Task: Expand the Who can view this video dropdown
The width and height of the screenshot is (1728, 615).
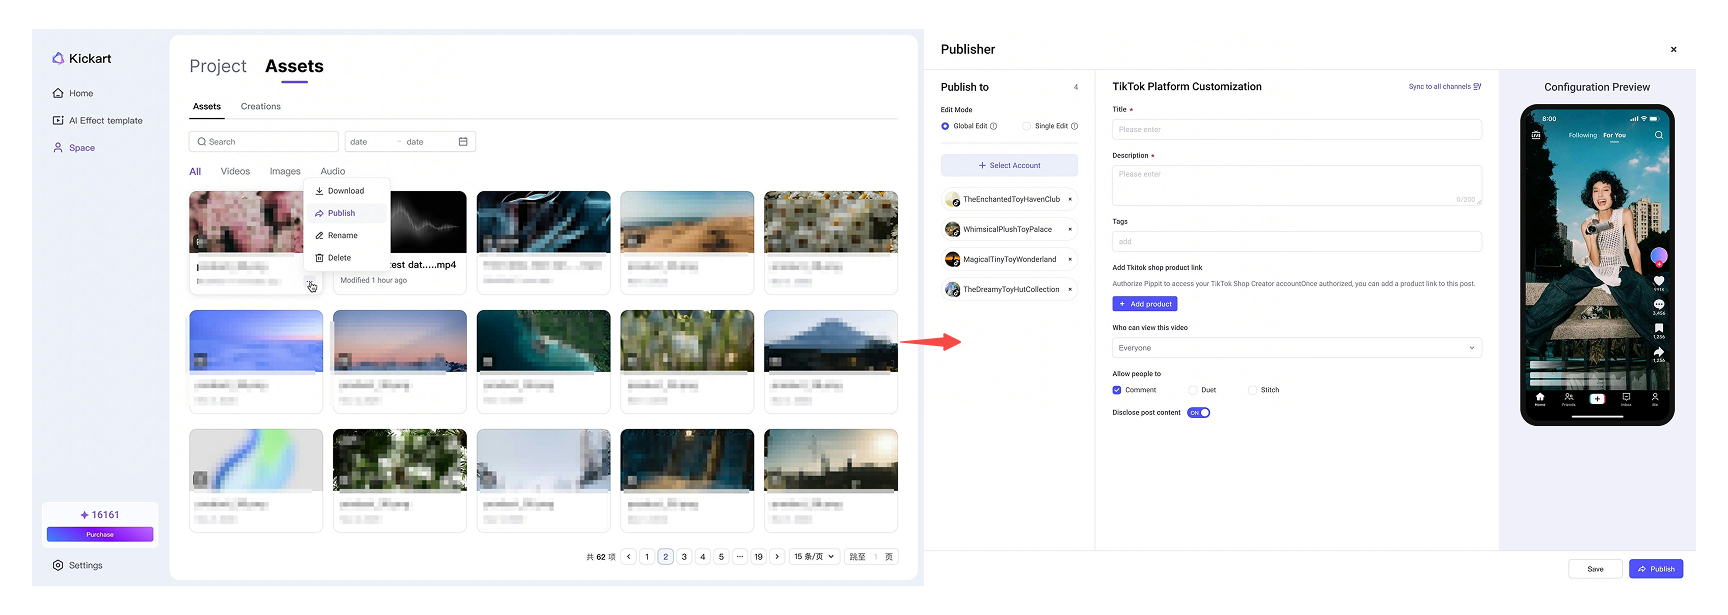Action: (1297, 348)
